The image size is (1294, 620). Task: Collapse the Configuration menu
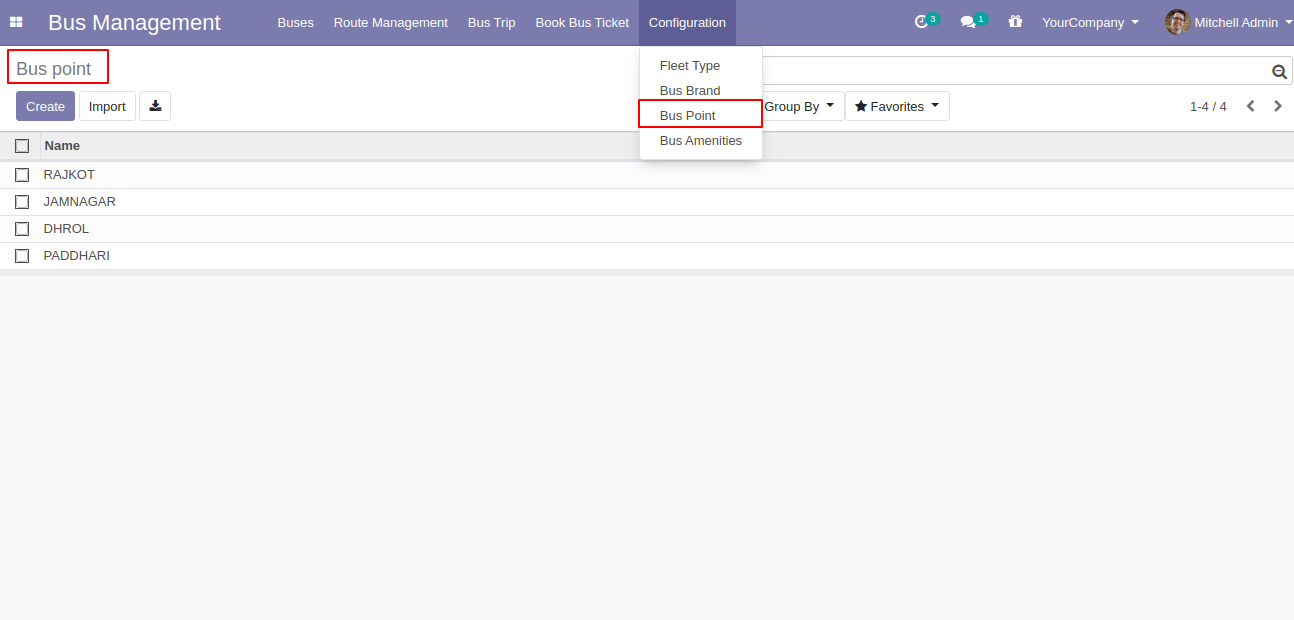687,22
